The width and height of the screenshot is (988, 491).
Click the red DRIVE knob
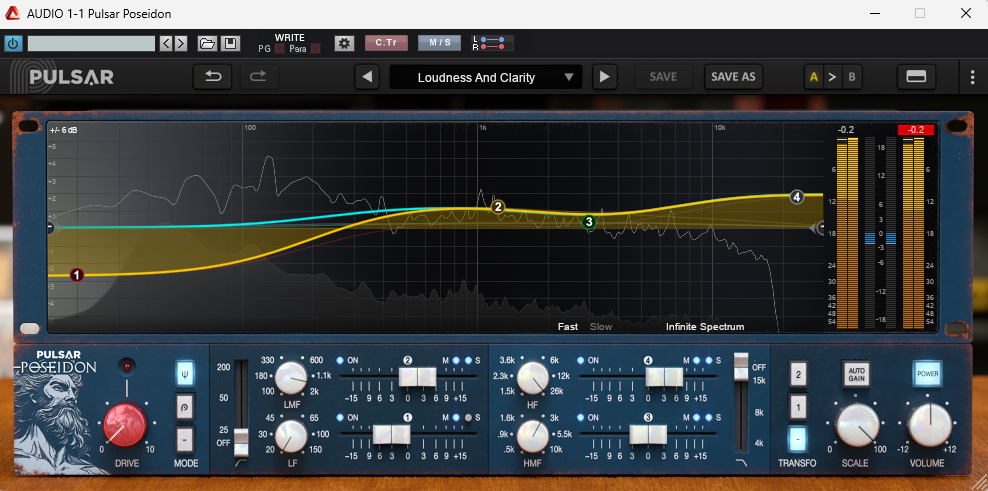point(125,424)
